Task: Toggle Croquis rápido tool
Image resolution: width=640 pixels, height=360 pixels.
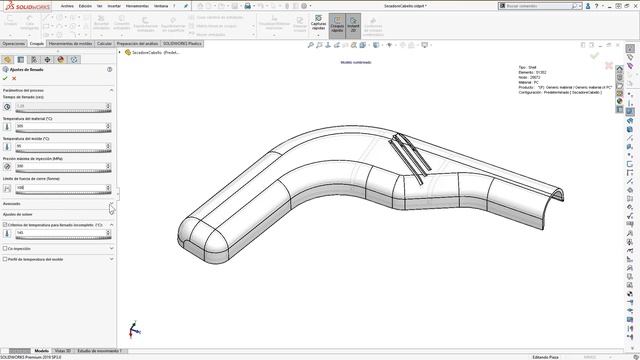Action: (x=337, y=25)
